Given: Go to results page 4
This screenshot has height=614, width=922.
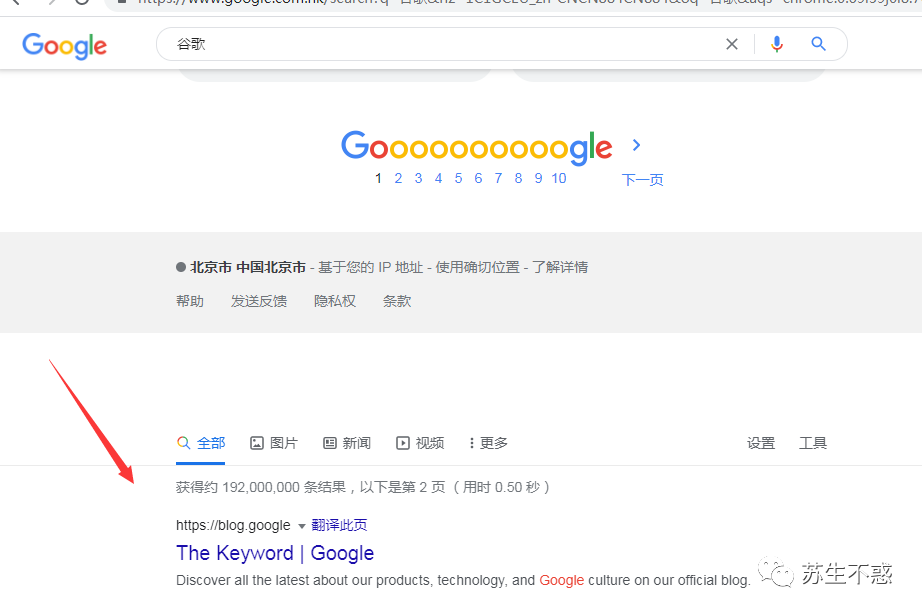Looking at the screenshot, I should click(x=438, y=178).
